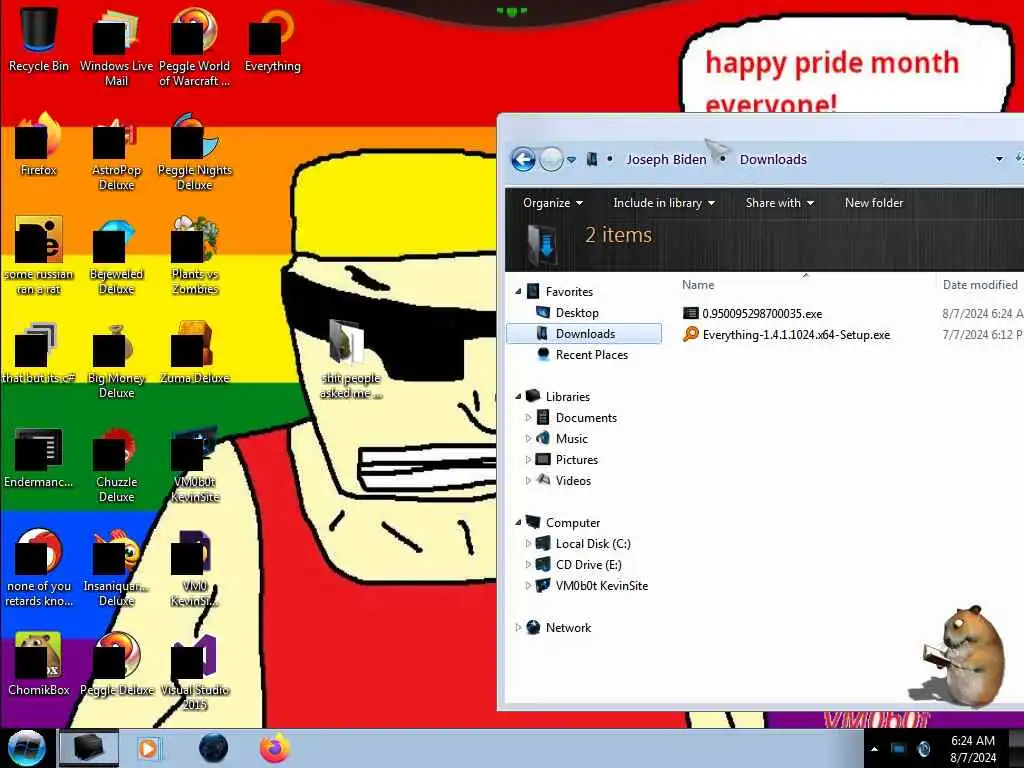1024x768 pixels.
Task: Click Joseph Biden in address breadcrumb
Action: (x=666, y=159)
